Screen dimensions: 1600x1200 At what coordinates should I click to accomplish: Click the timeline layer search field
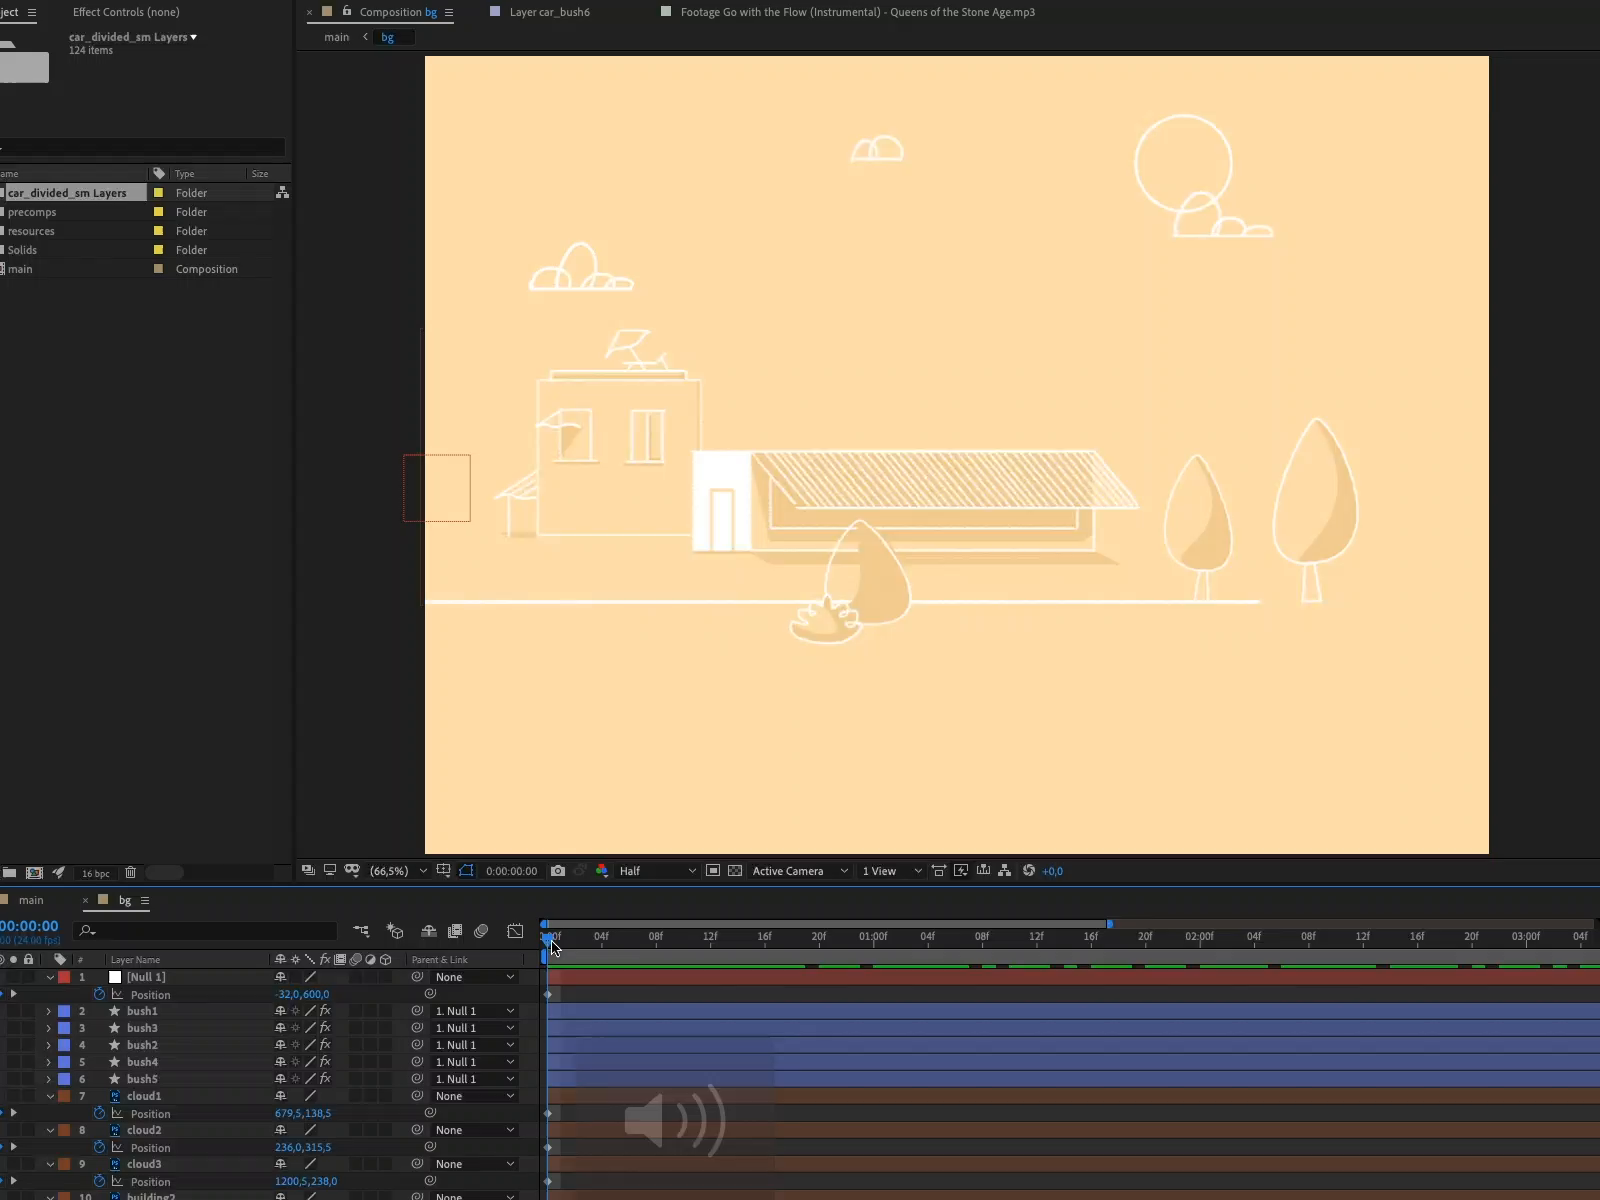tap(210, 931)
